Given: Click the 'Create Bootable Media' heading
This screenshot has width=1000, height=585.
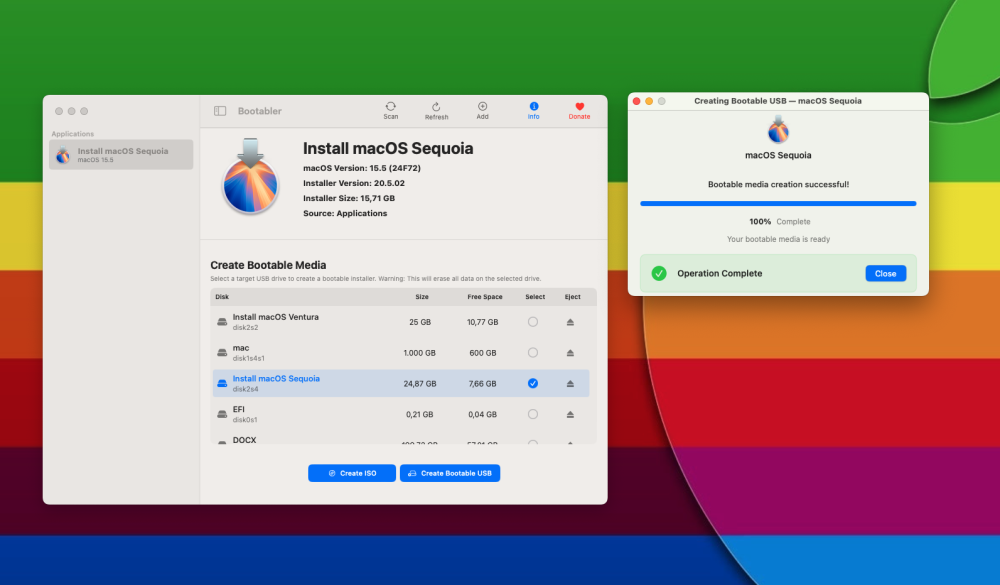Looking at the screenshot, I should coord(268,265).
